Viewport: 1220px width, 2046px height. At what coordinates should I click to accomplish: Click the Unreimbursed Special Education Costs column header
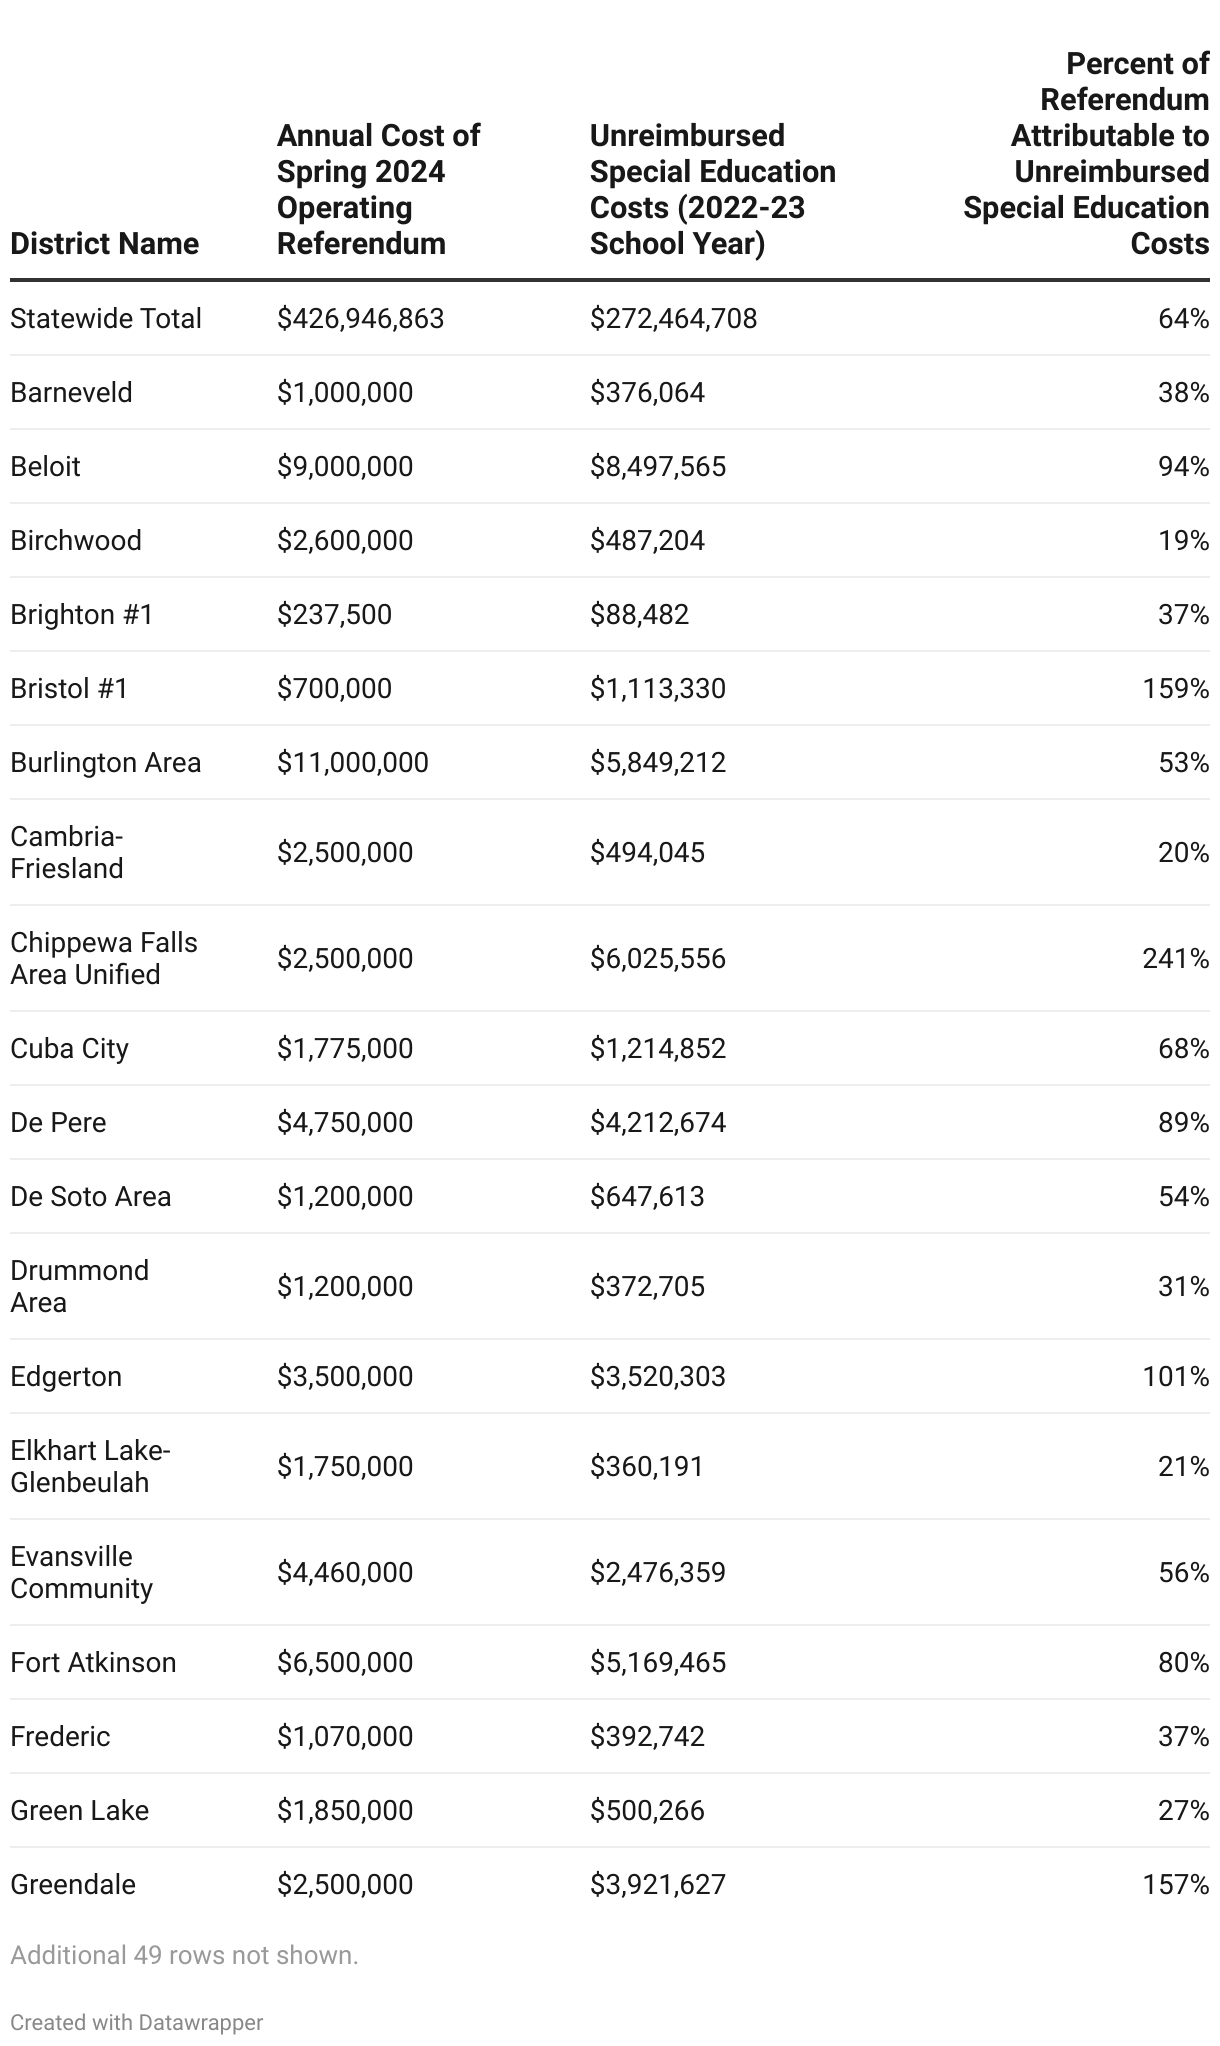click(712, 189)
